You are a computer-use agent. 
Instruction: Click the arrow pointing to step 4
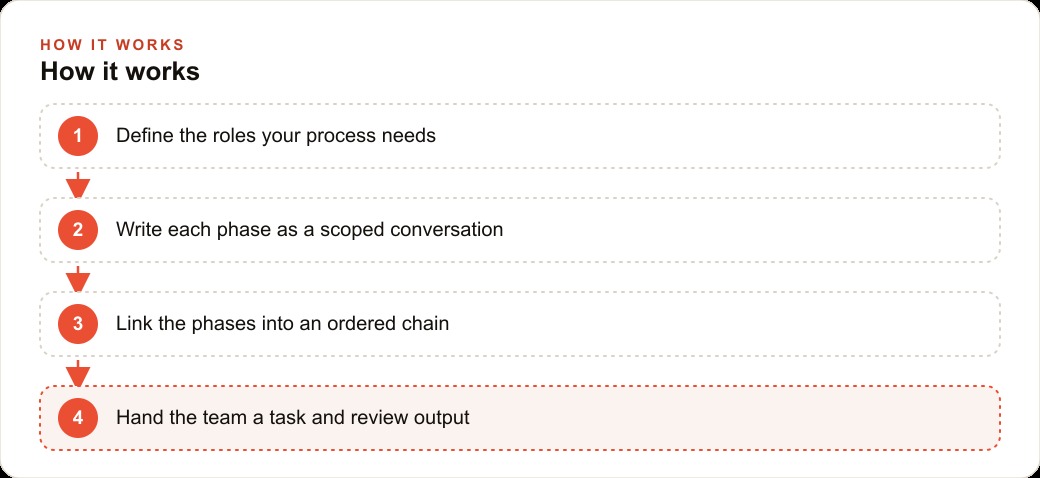[78, 373]
